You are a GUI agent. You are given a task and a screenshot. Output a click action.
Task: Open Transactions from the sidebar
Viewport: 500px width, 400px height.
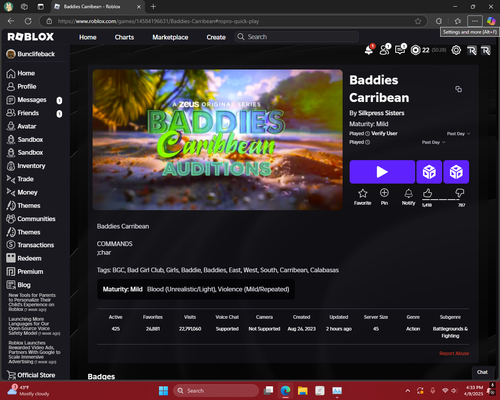[x=30, y=245]
